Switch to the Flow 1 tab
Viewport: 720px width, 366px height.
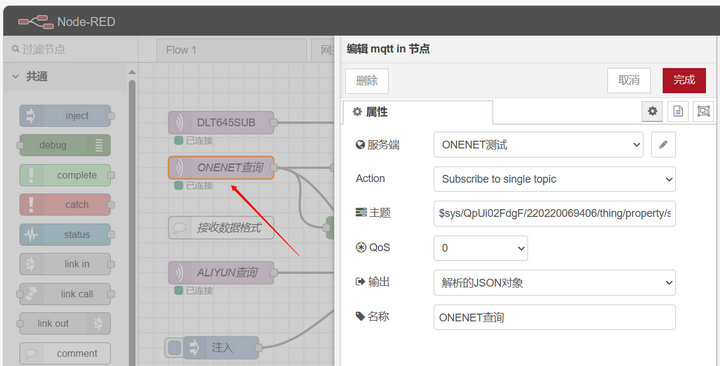coord(231,50)
